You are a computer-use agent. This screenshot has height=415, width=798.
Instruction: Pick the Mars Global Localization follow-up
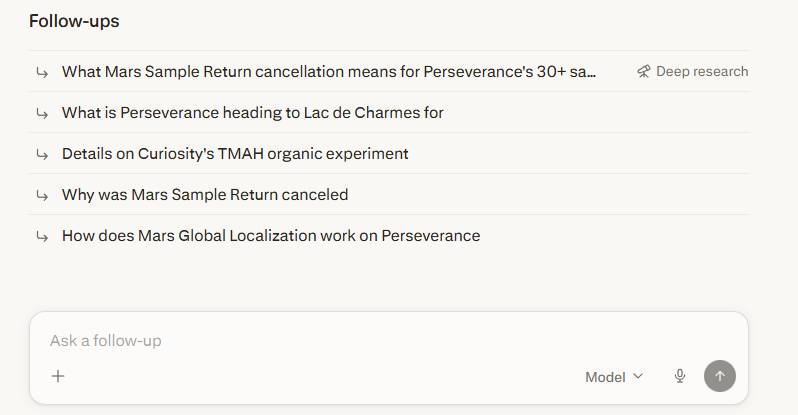tap(271, 236)
